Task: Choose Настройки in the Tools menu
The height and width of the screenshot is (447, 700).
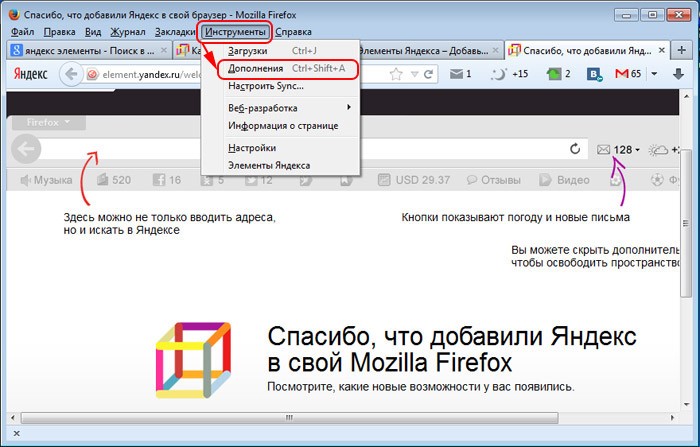Action: click(280, 148)
